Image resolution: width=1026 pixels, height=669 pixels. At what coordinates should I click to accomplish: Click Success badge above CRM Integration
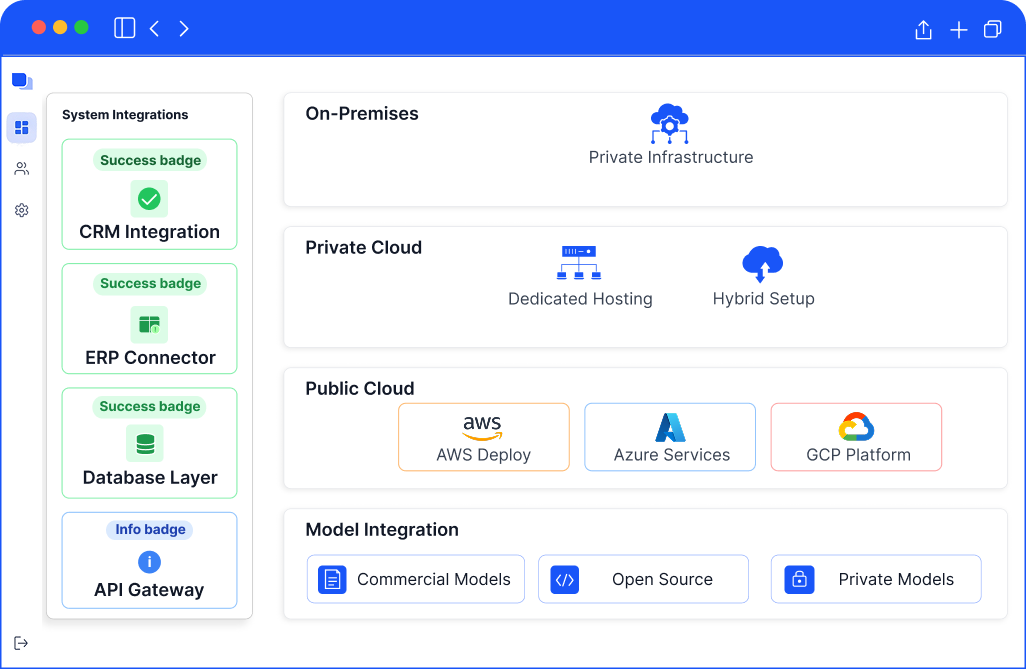pos(150,160)
